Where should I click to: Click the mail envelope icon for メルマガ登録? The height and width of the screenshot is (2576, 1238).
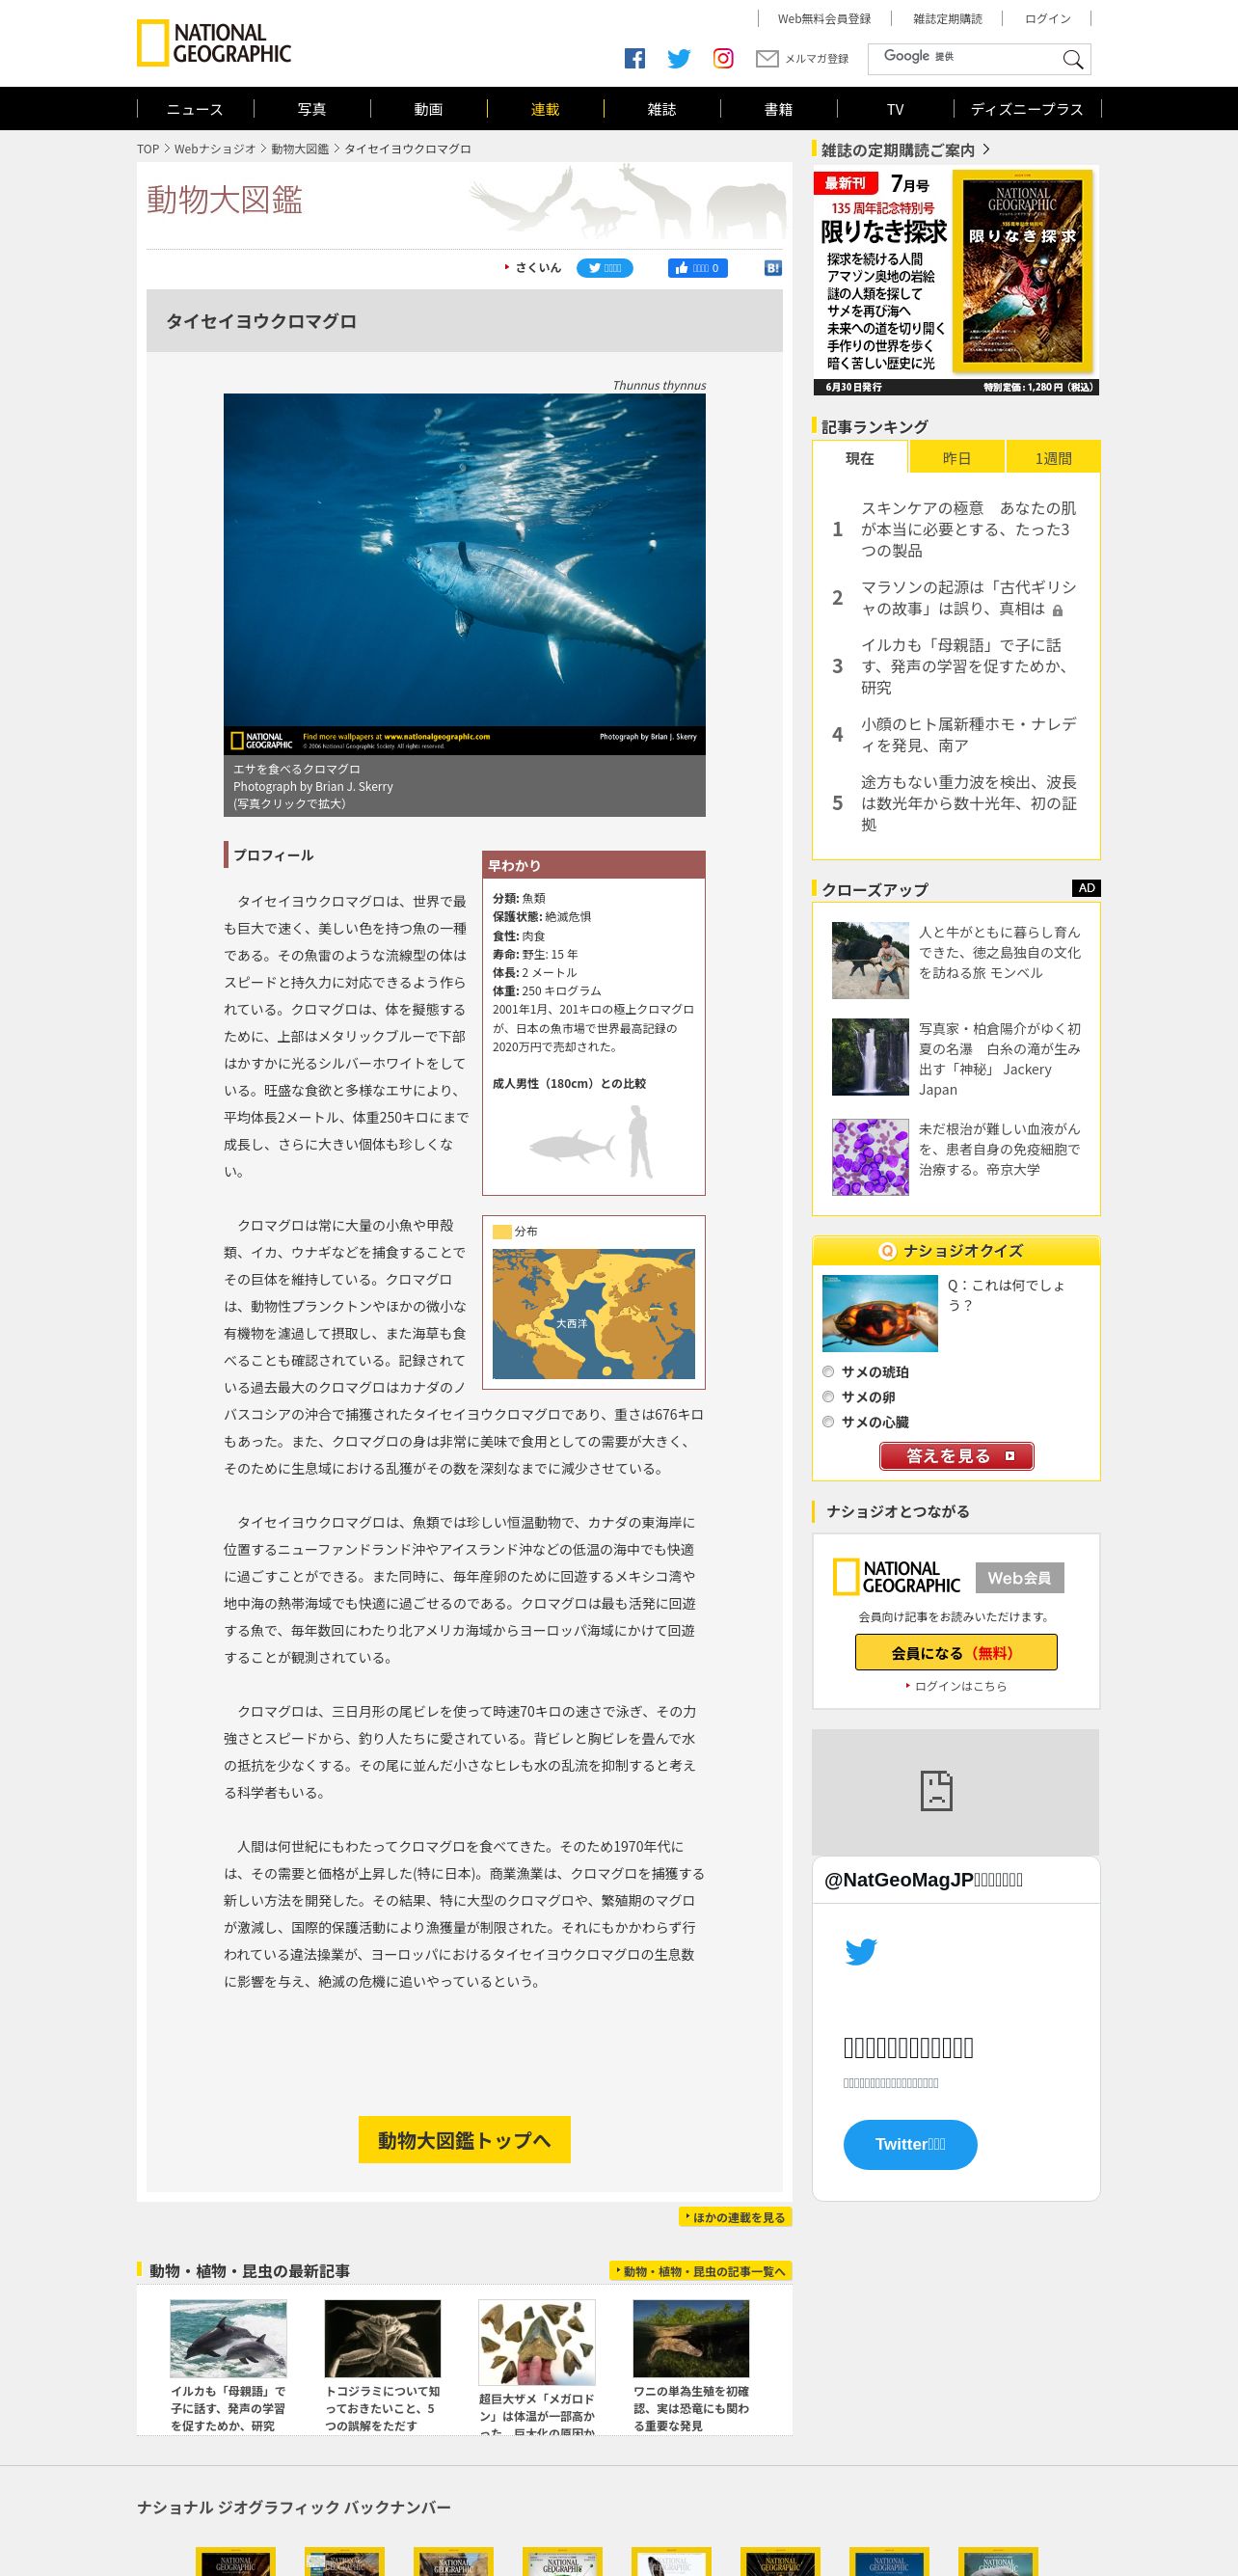[767, 59]
